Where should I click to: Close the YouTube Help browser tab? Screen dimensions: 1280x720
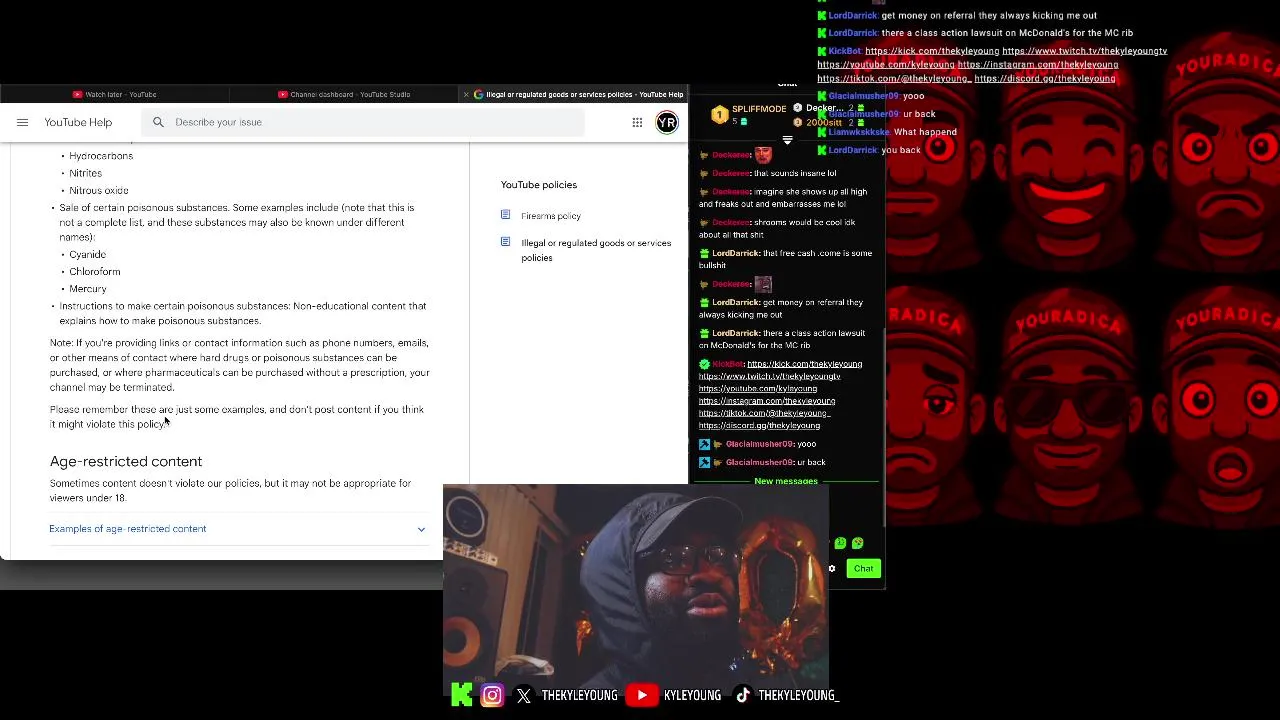coord(465,94)
